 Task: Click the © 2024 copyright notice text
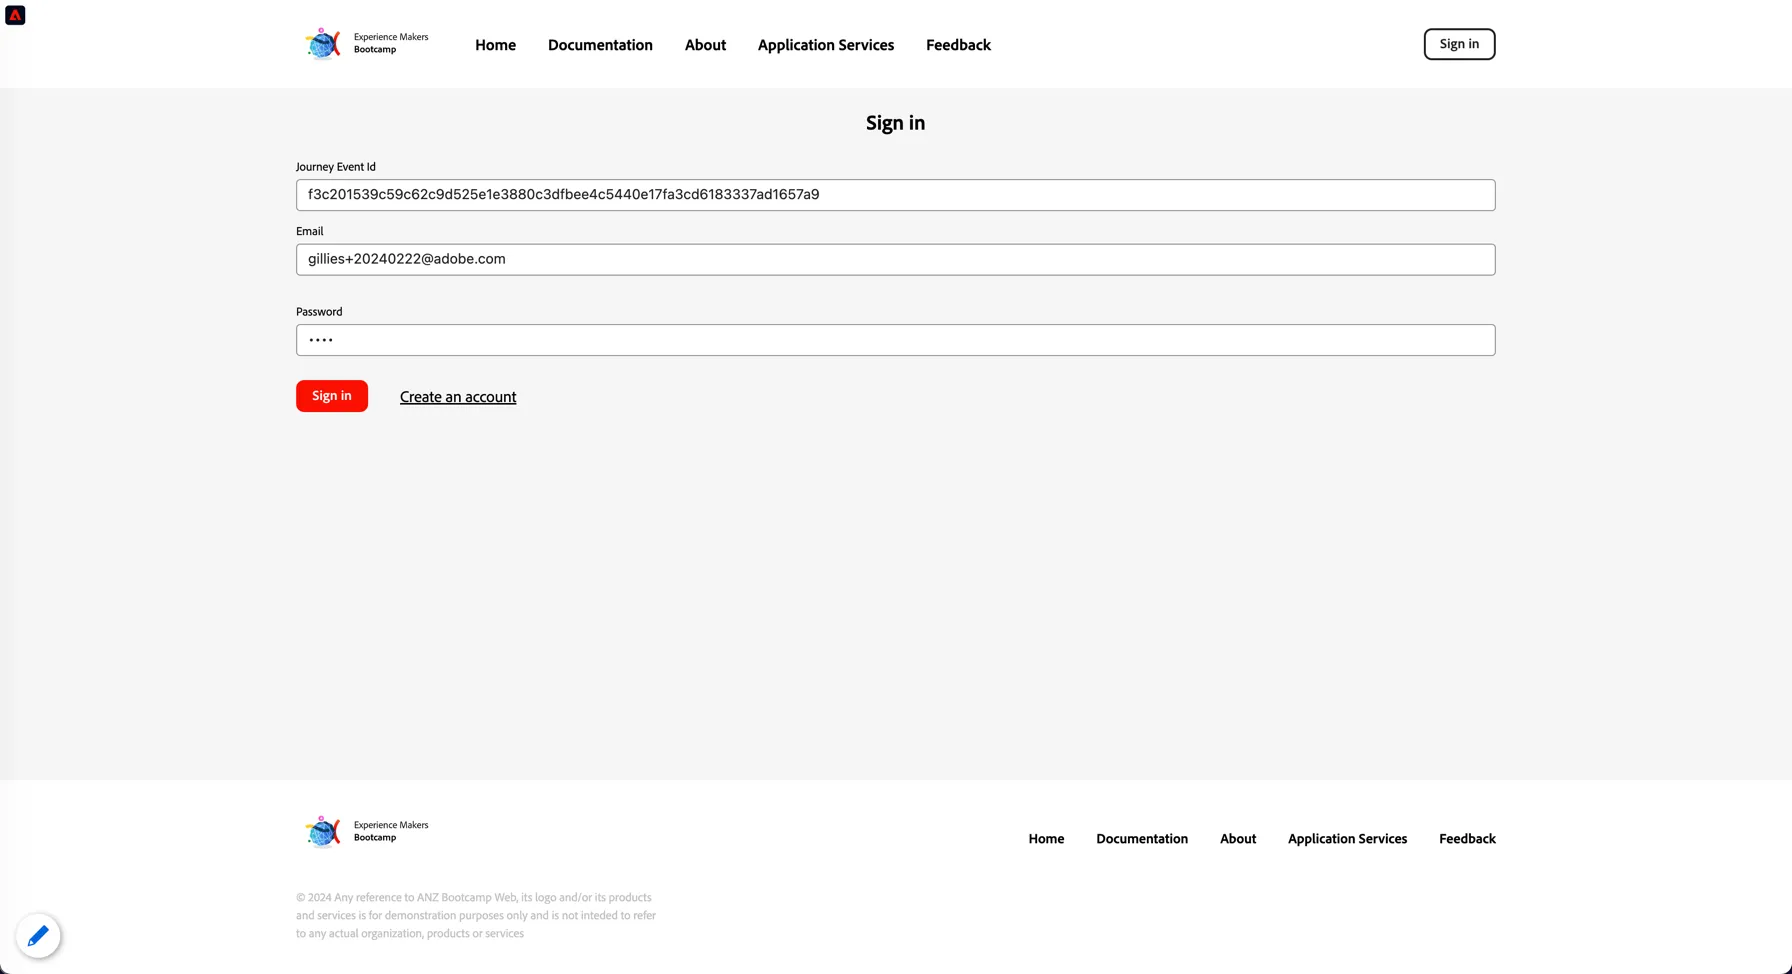pos(476,915)
